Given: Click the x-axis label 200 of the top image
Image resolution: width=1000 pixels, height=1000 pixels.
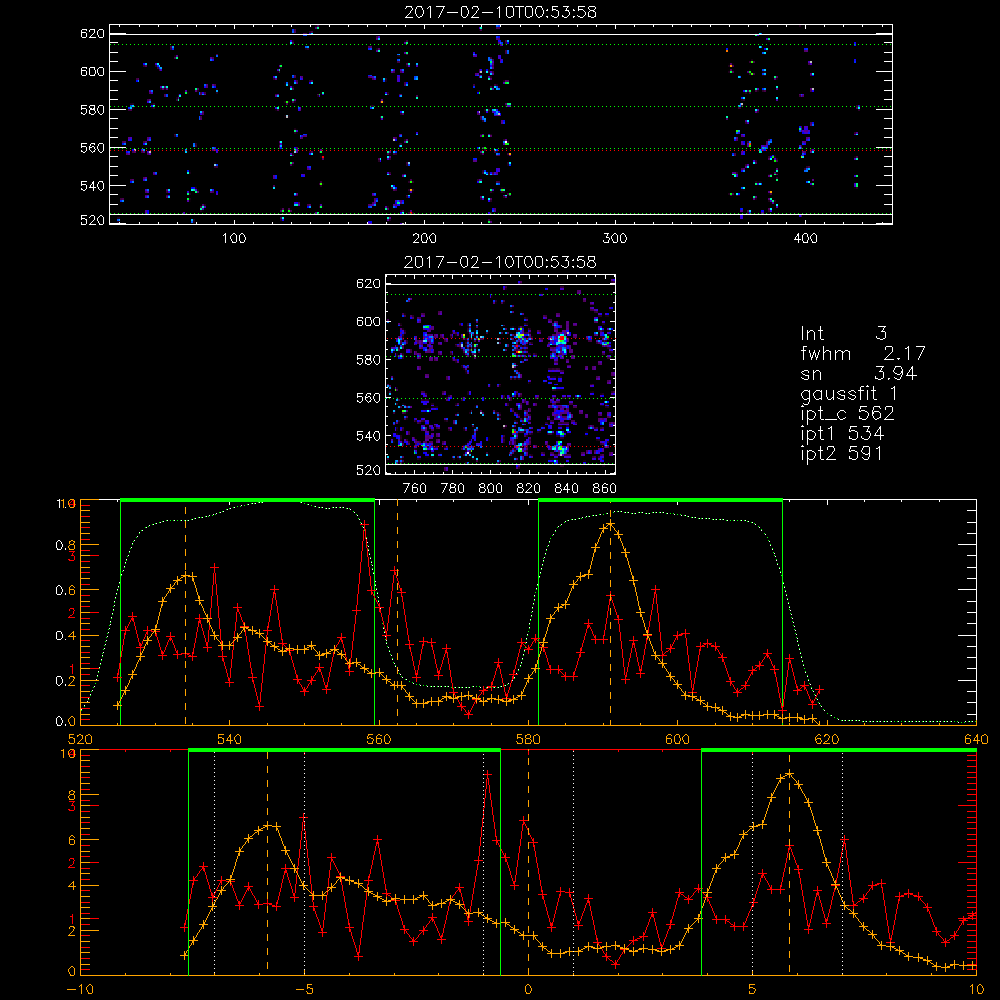Looking at the screenshot, I should (x=424, y=239).
